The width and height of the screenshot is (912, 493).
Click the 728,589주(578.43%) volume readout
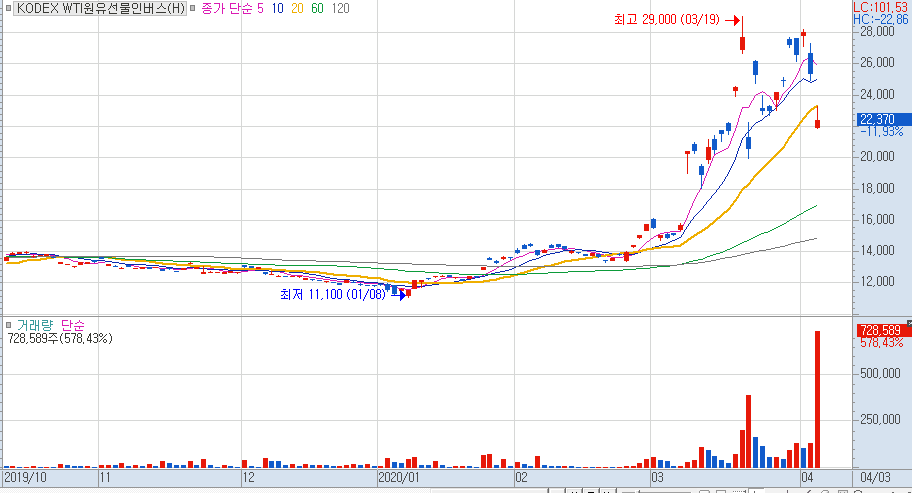tap(60, 338)
